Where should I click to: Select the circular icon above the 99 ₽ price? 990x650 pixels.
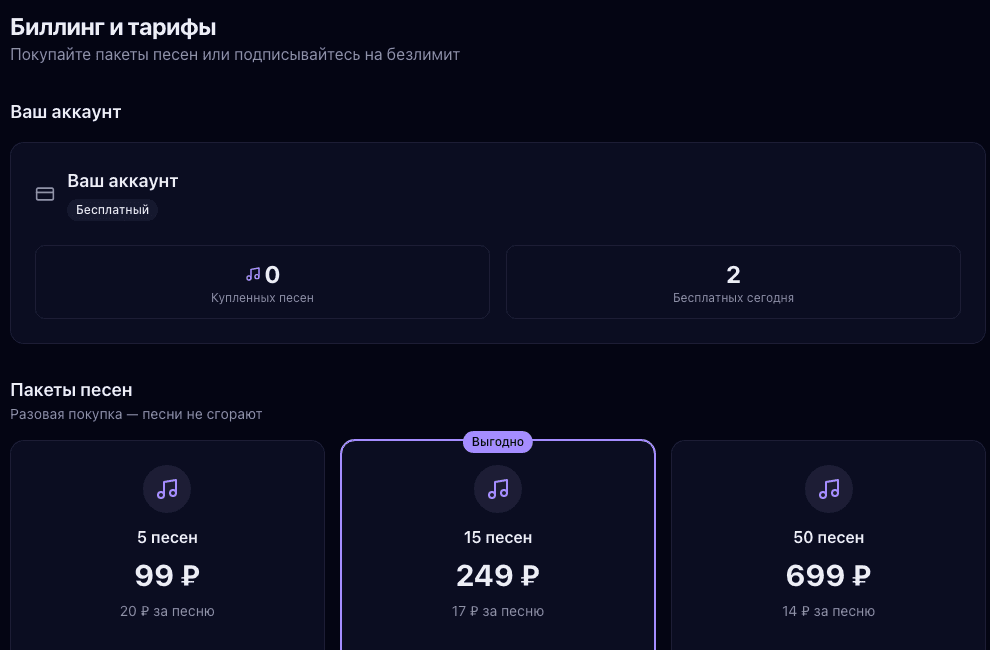(x=167, y=489)
